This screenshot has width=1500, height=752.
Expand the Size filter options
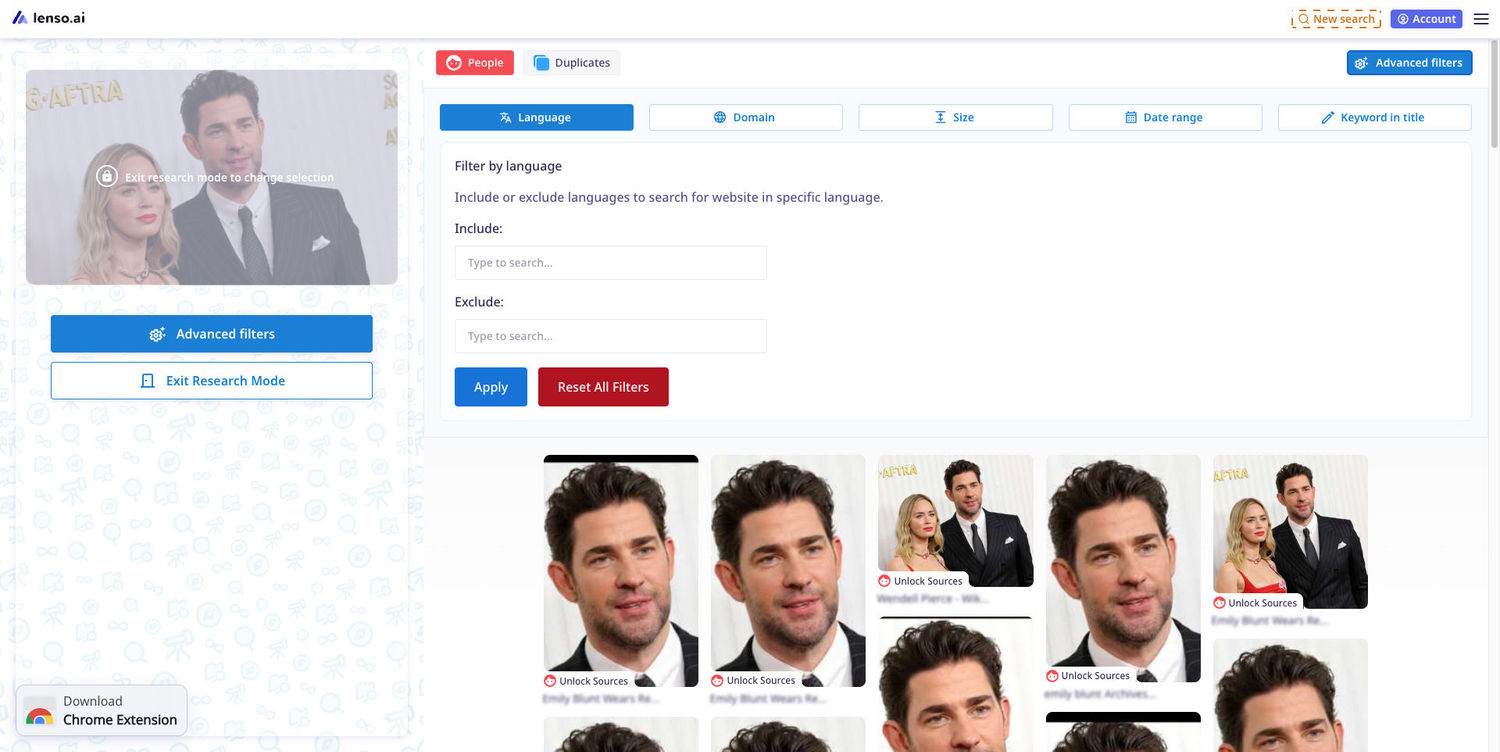pos(955,117)
